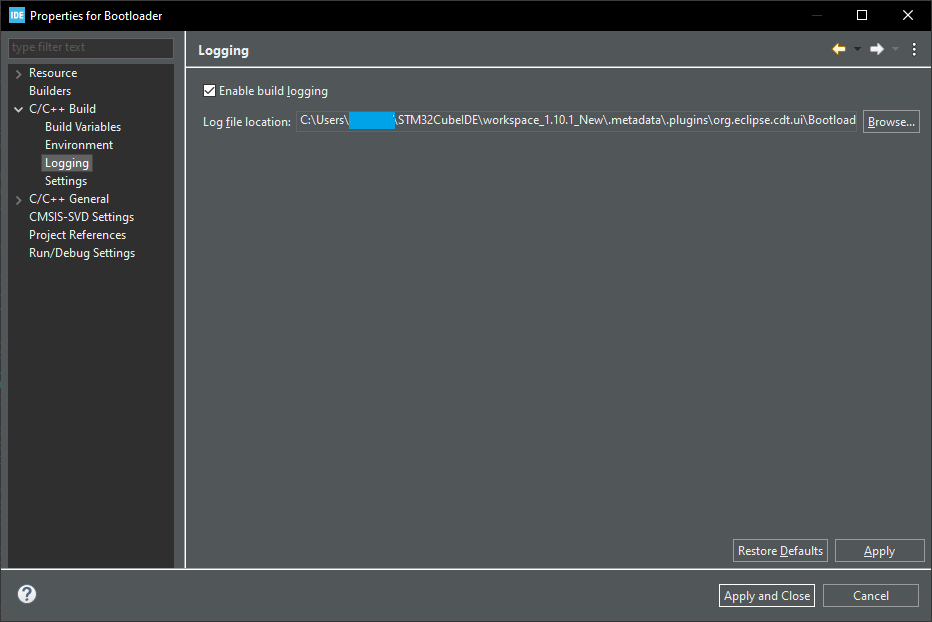932x622 pixels.
Task: Open the Environment properties page
Action: coord(78,144)
